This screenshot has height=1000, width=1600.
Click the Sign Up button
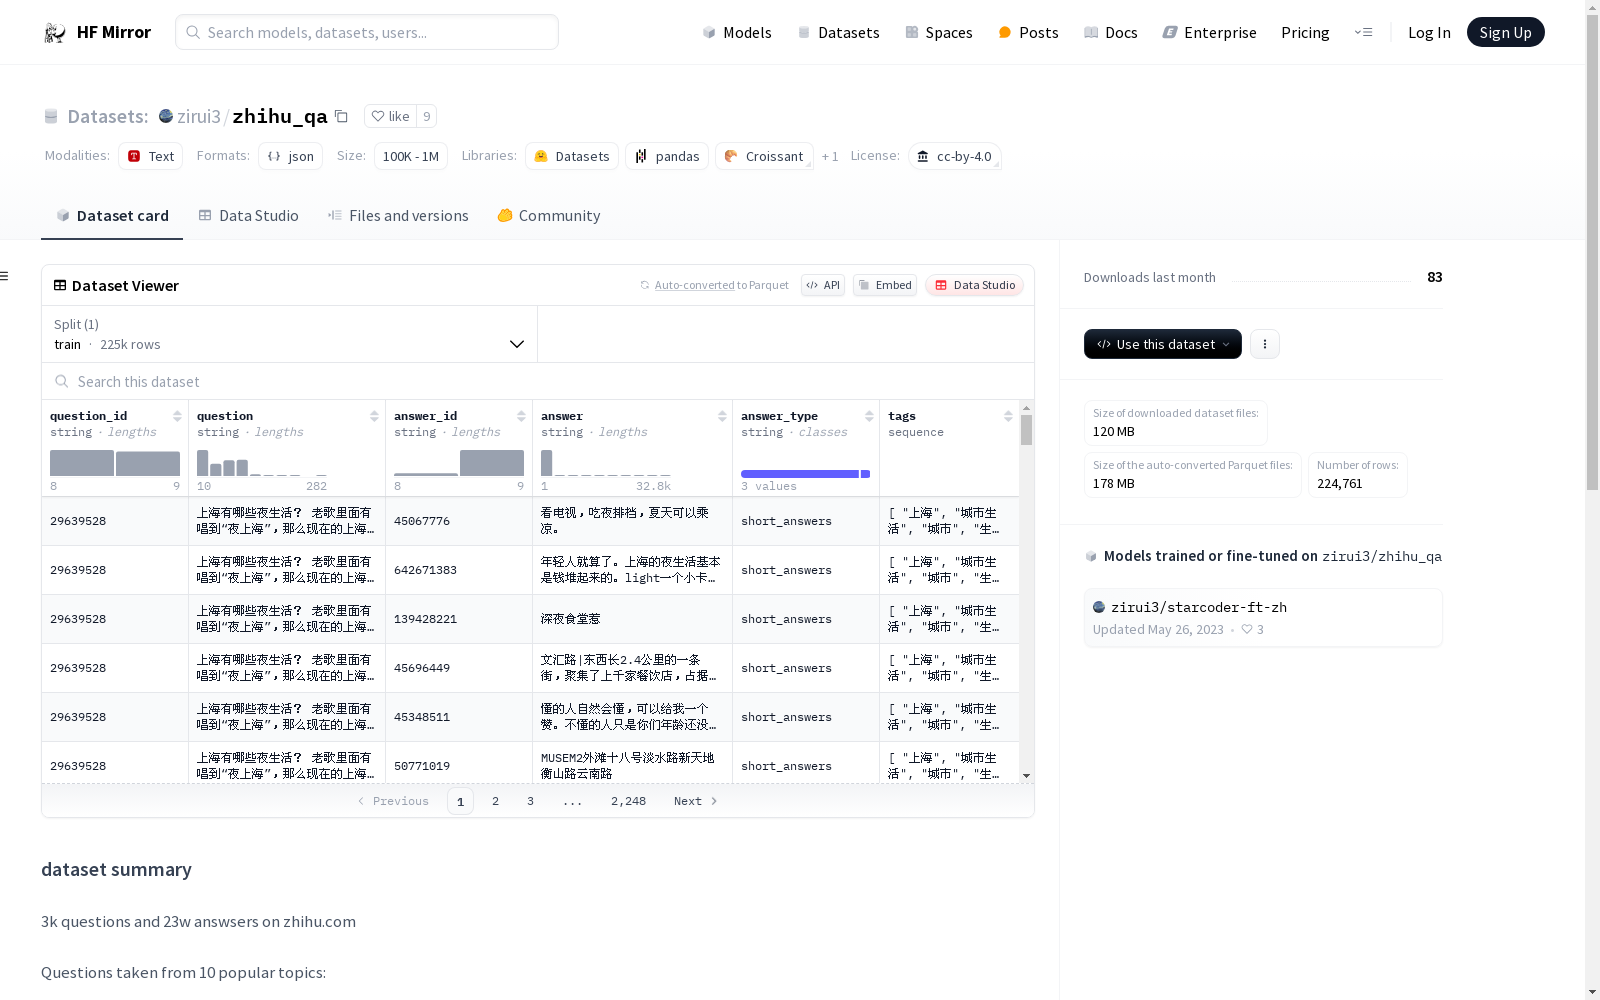pos(1506,32)
